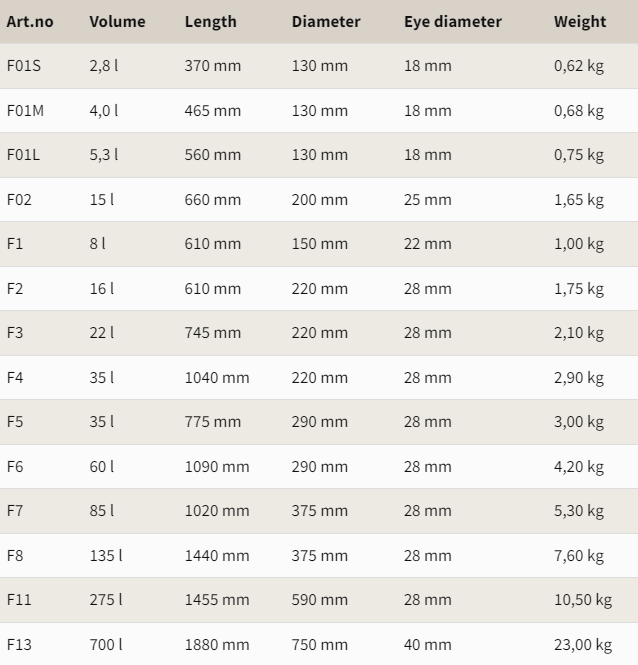Click the Length column header

pyautogui.click(x=210, y=21)
